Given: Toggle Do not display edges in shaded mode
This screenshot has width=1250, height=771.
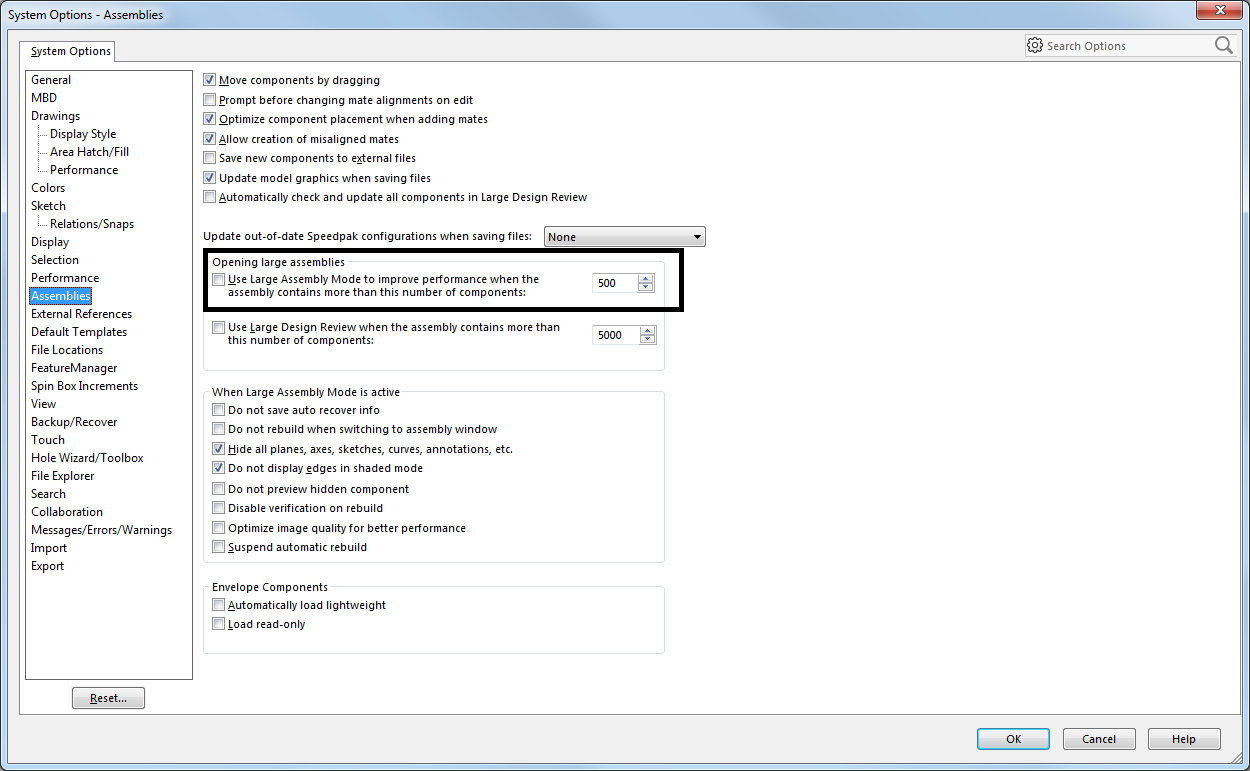Looking at the screenshot, I should pyautogui.click(x=219, y=468).
